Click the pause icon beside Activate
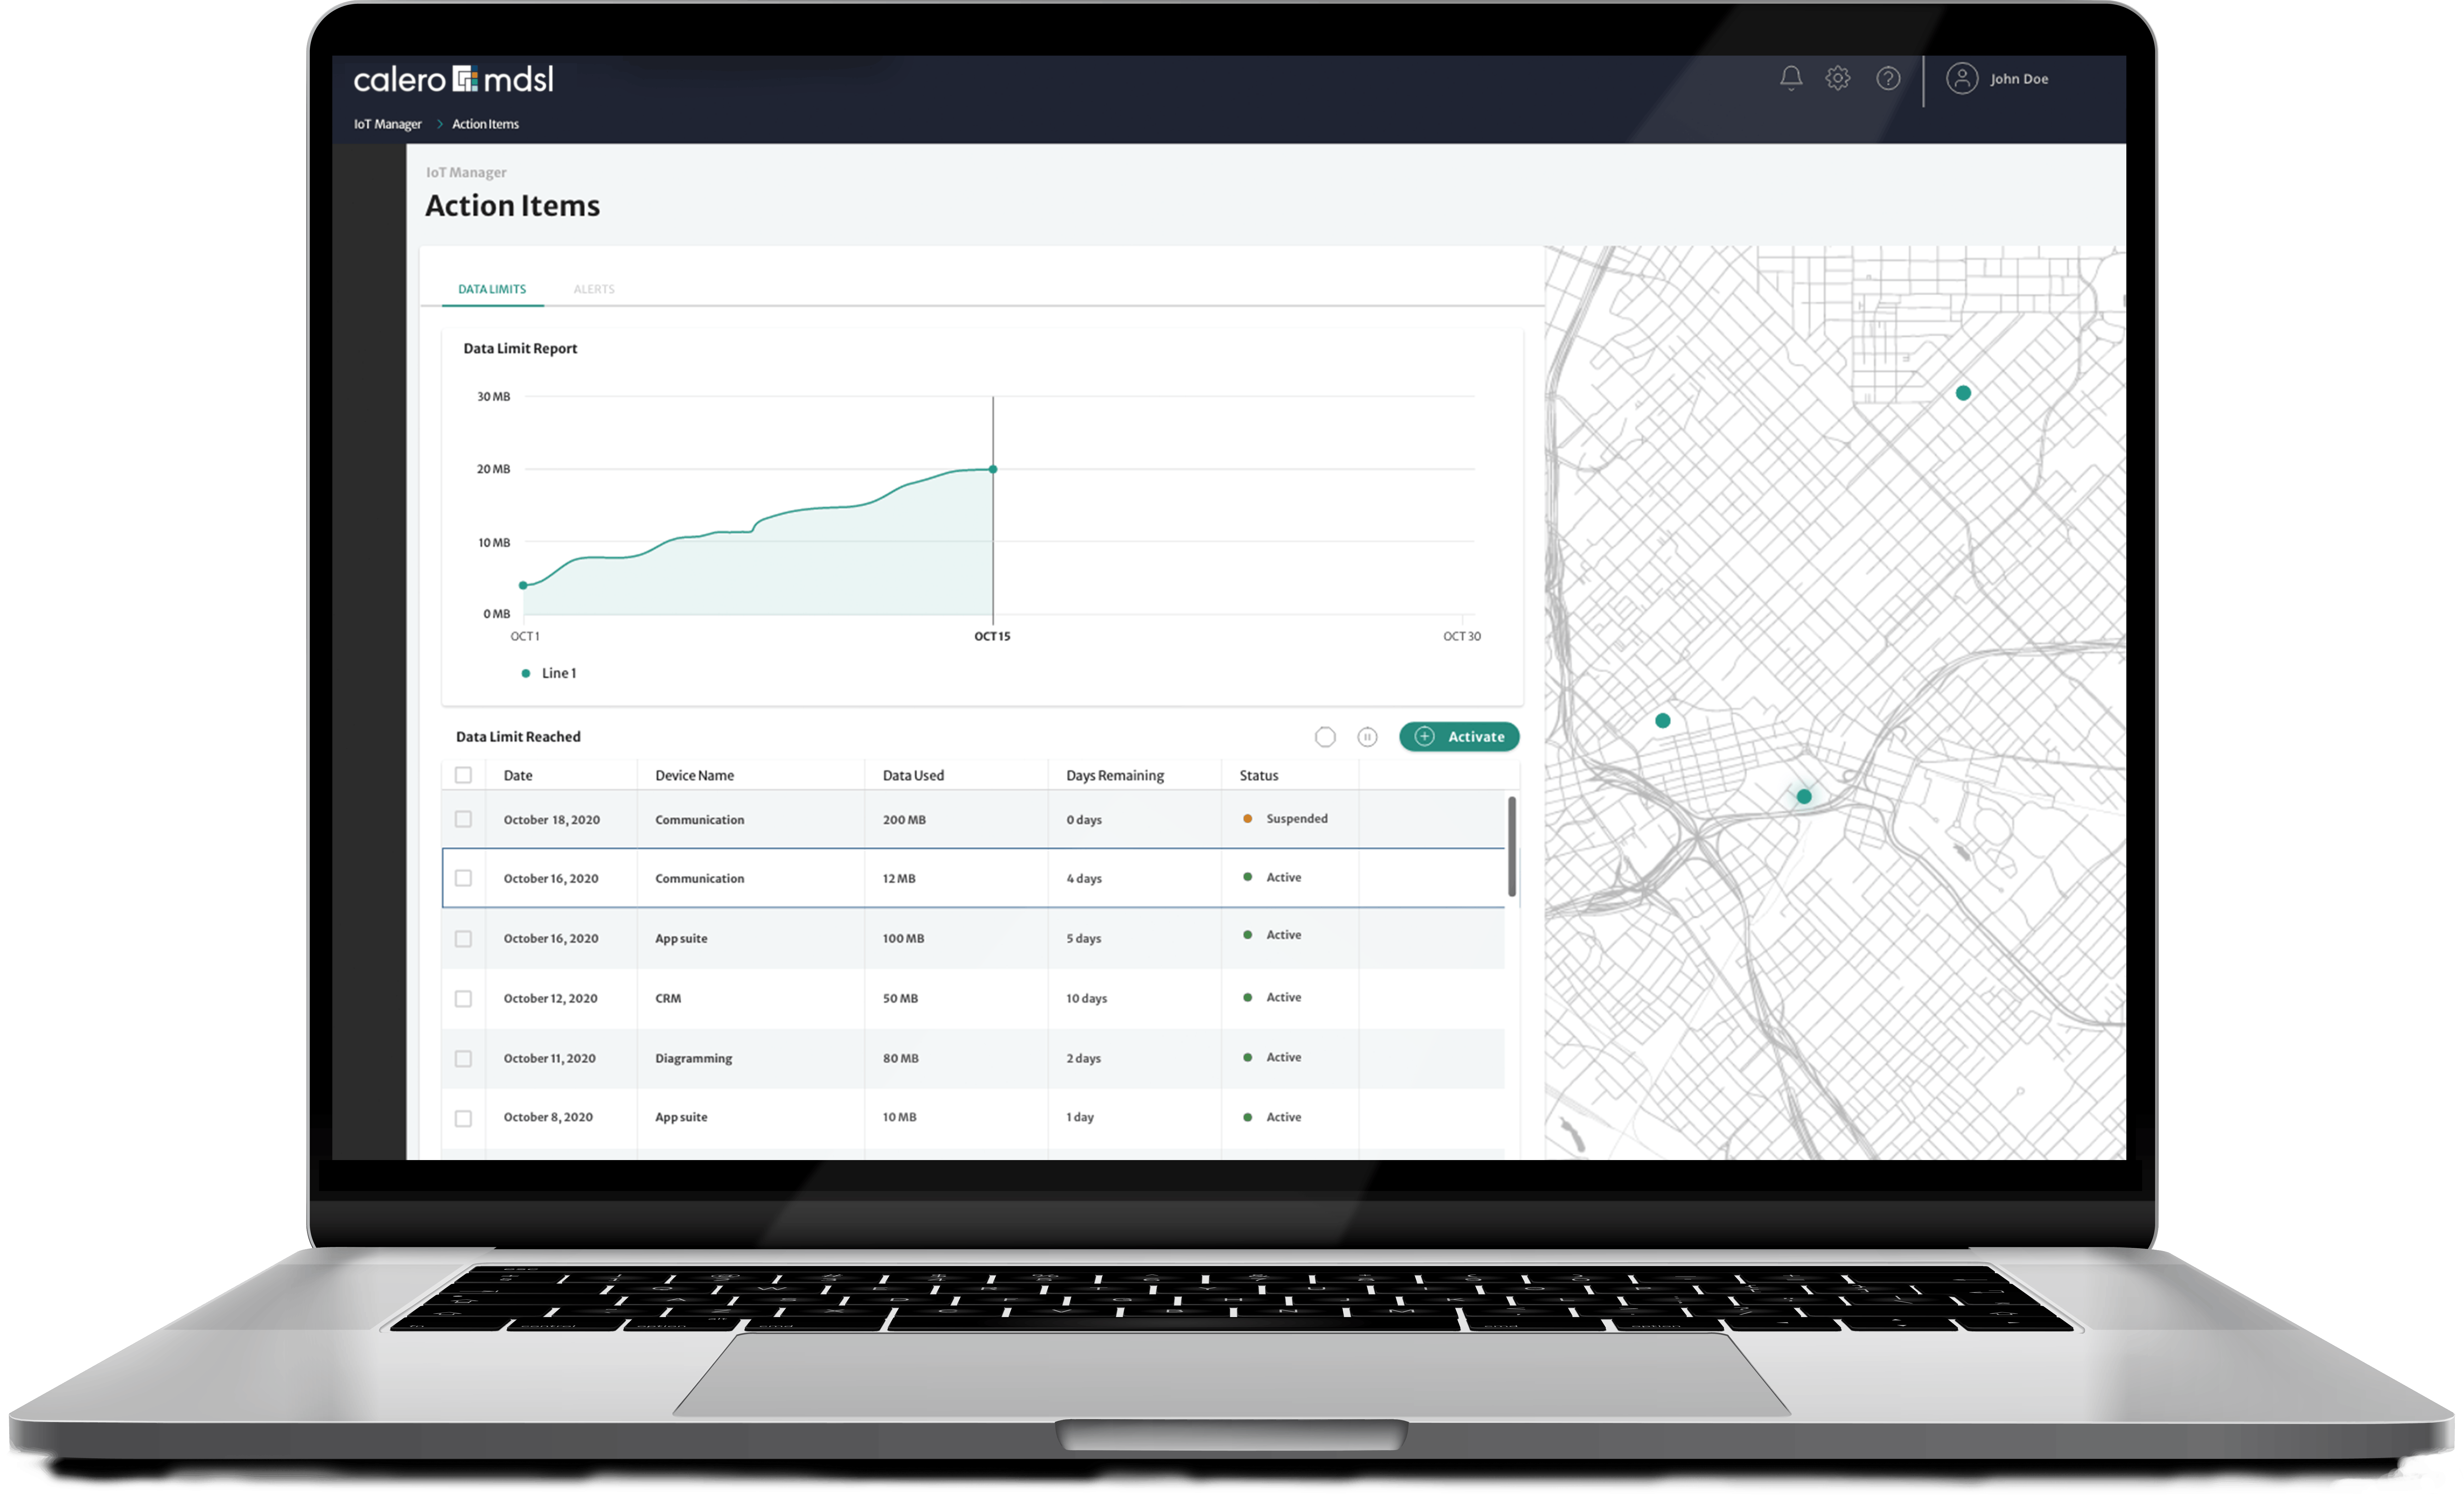 tap(1367, 737)
